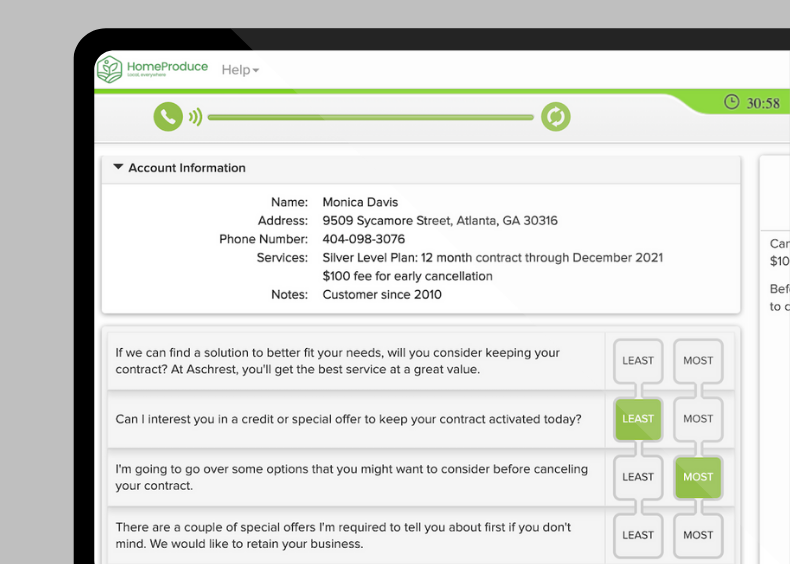Toggle the highlighted MOST on "go over some options"
This screenshot has height=564, width=790.
tap(697, 477)
